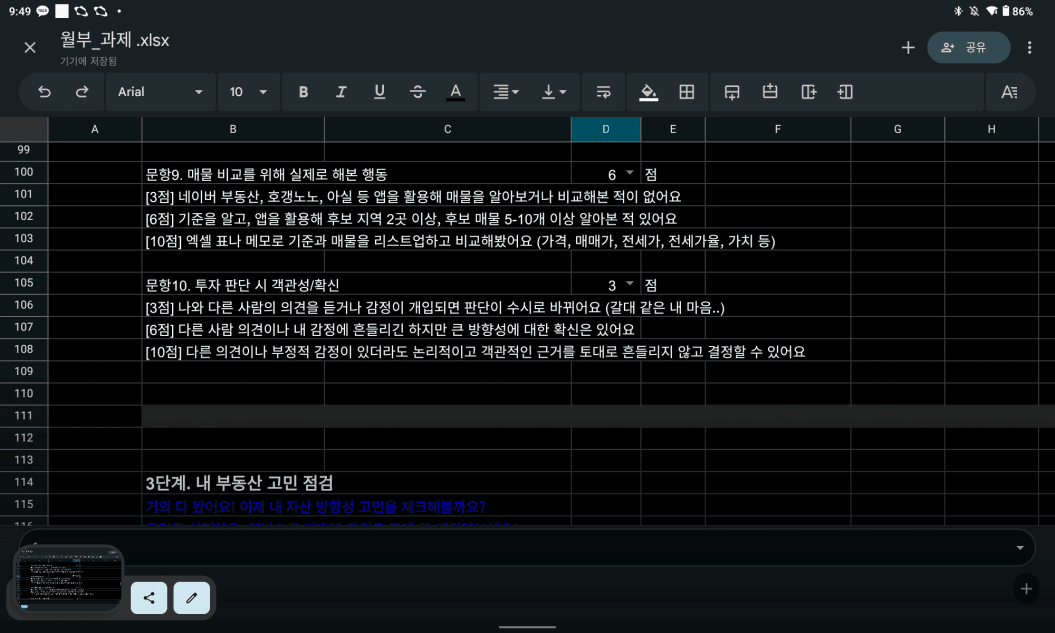This screenshot has width=1055, height=633.
Task: Redo the last undone action
Action: coord(82,92)
